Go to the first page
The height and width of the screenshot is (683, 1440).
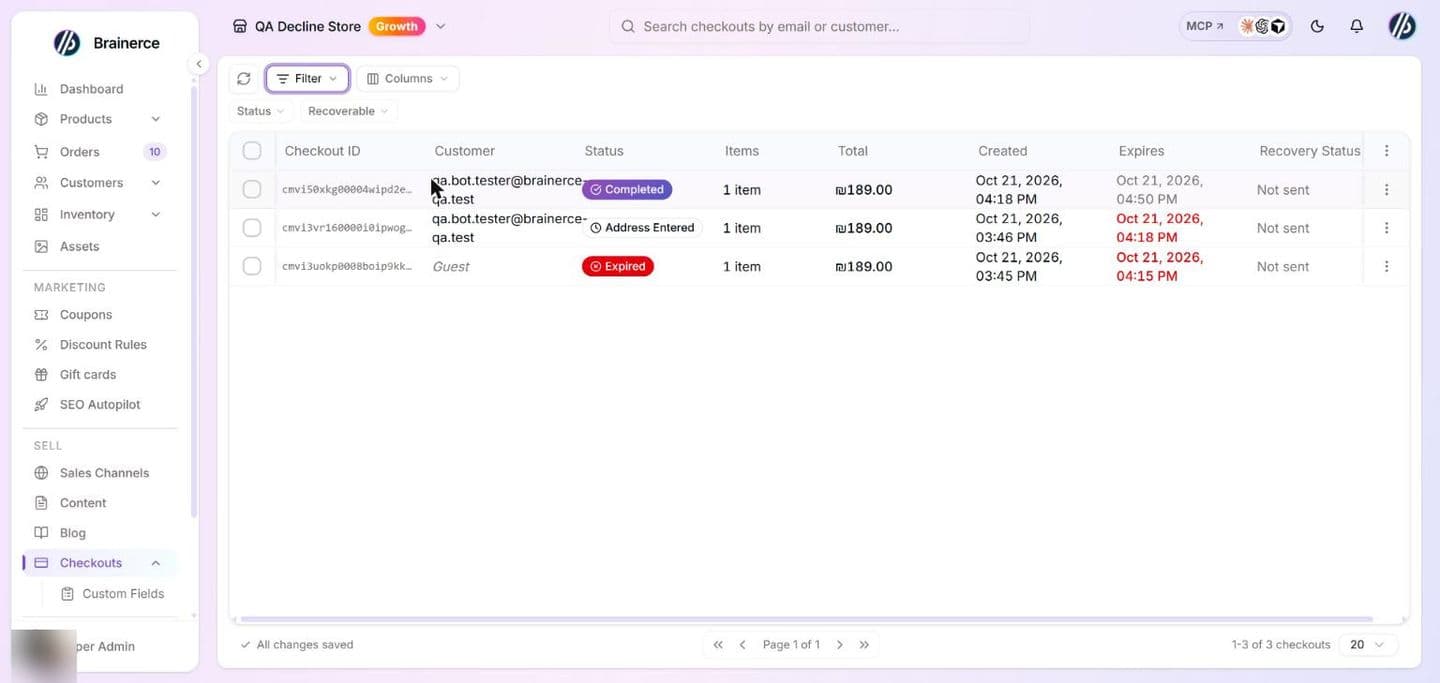(718, 645)
